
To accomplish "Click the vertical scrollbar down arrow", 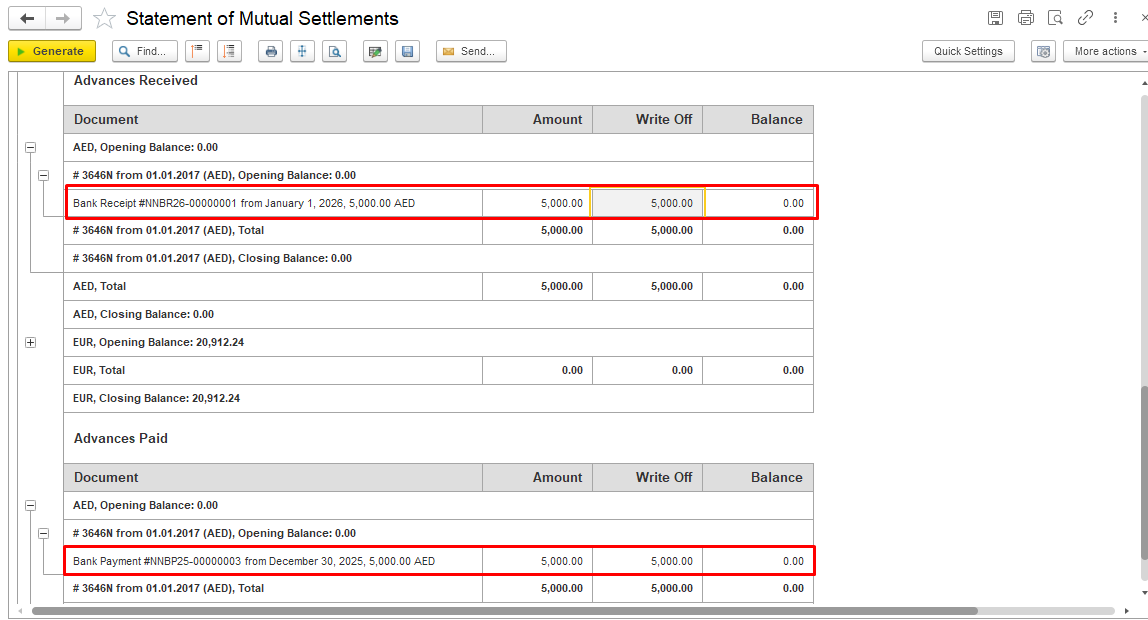I will tap(1144, 593).
